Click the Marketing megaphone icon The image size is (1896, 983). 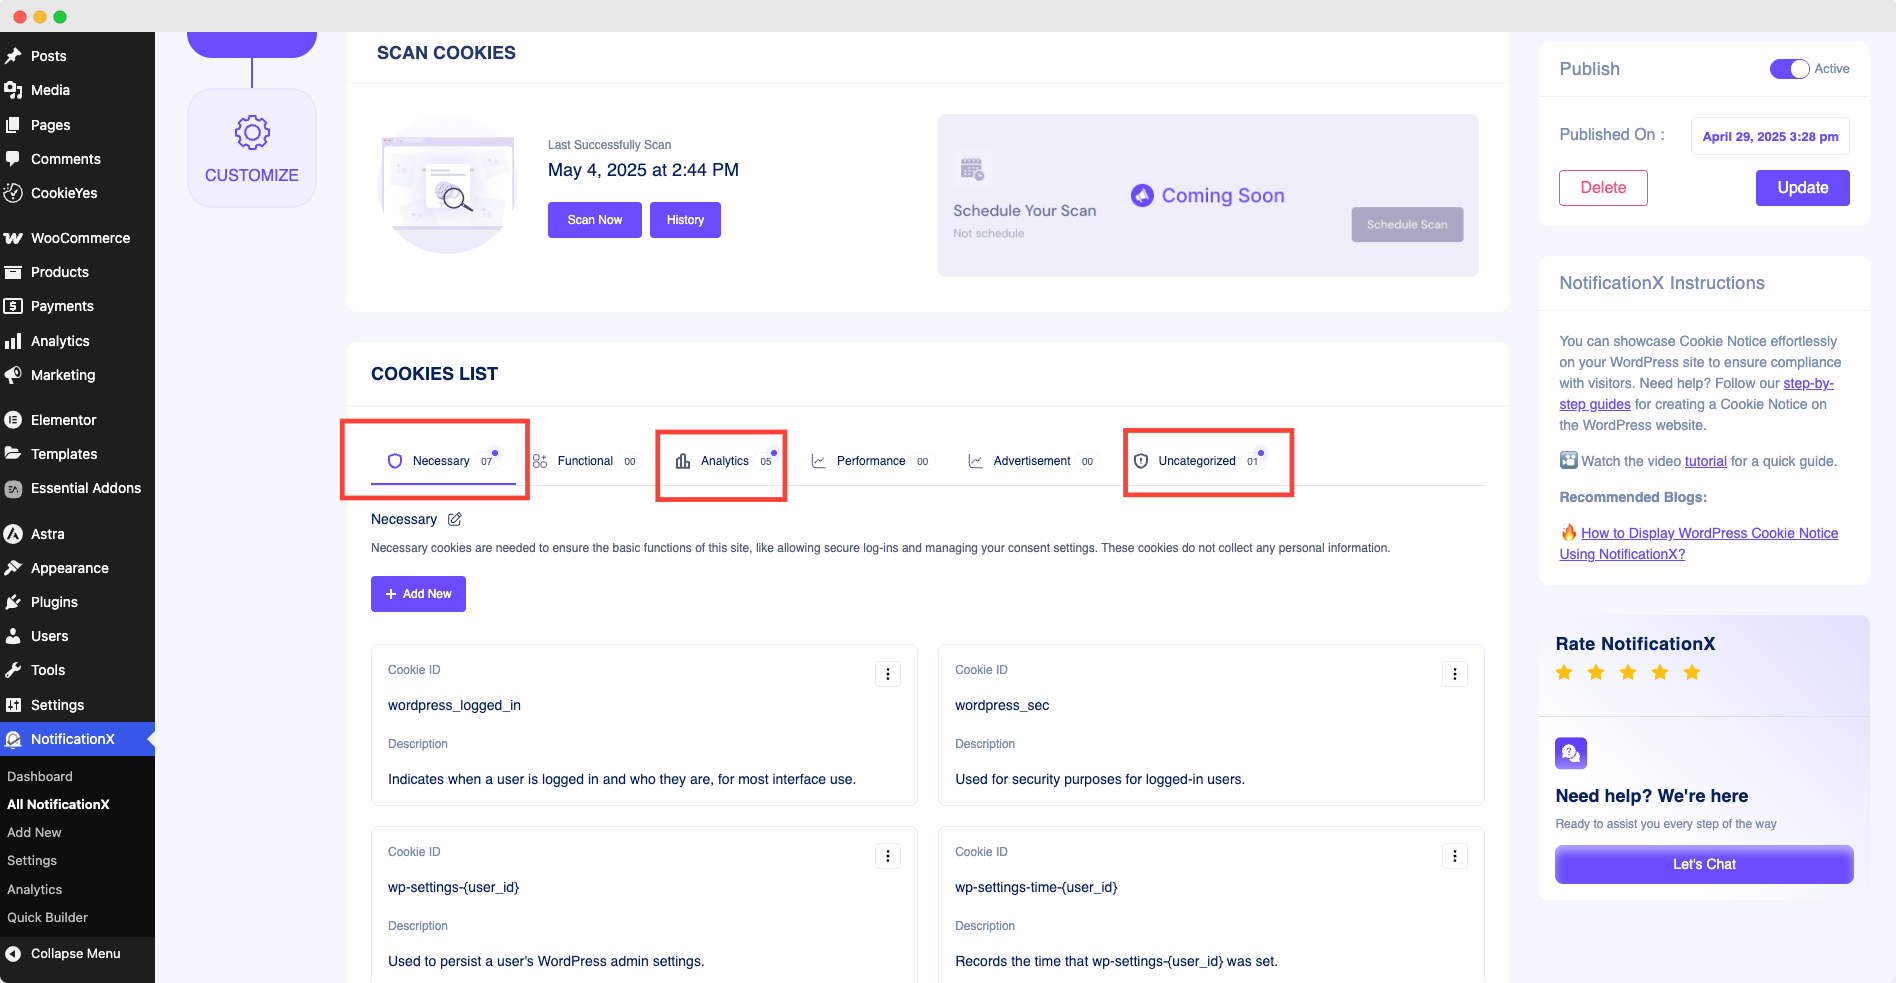coord(13,375)
